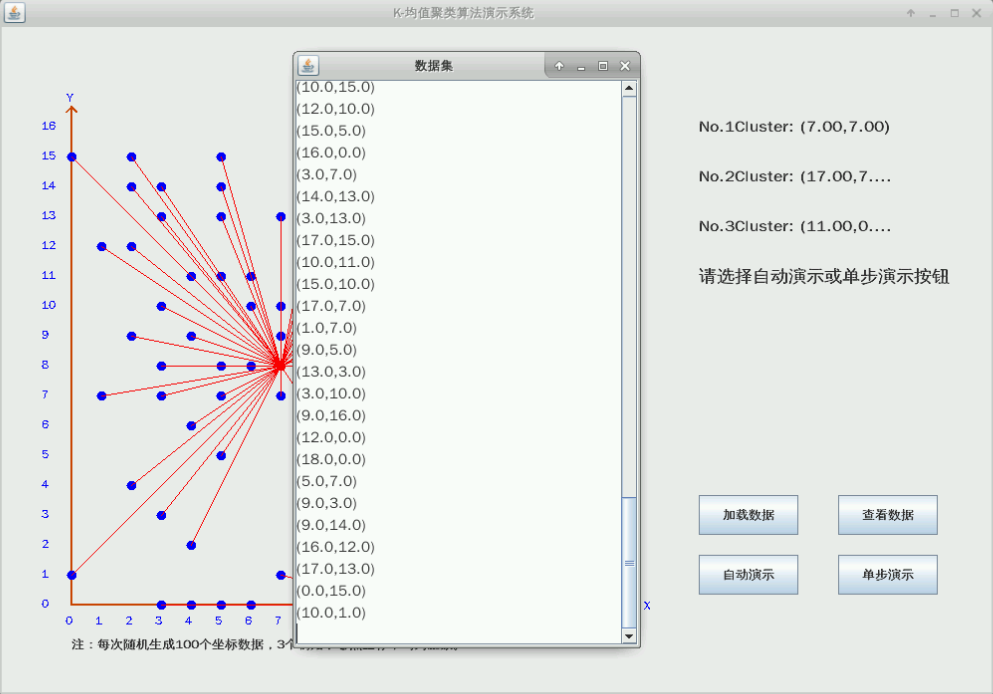Viewport: 993px width, 694px height.
Task: Run the 单步演示 single-step demo
Action: (x=887, y=575)
